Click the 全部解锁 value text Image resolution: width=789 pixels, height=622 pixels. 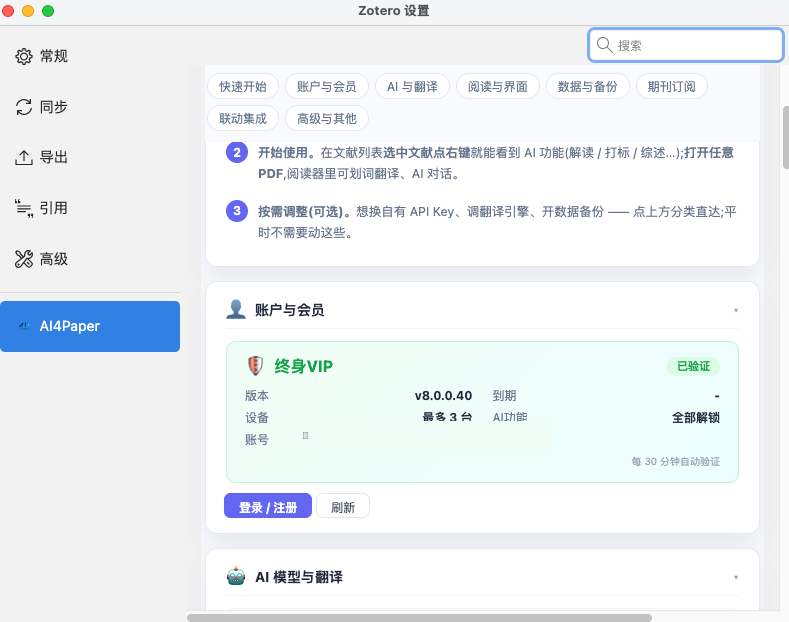point(696,417)
